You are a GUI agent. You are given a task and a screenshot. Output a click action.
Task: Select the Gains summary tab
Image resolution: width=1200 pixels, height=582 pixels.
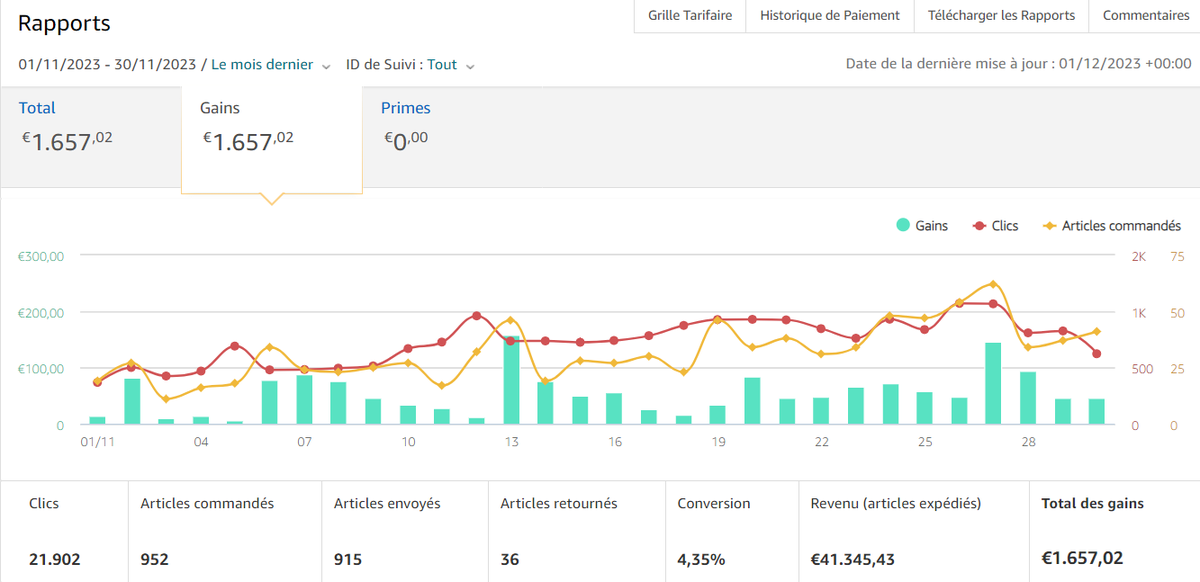[272, 139]
